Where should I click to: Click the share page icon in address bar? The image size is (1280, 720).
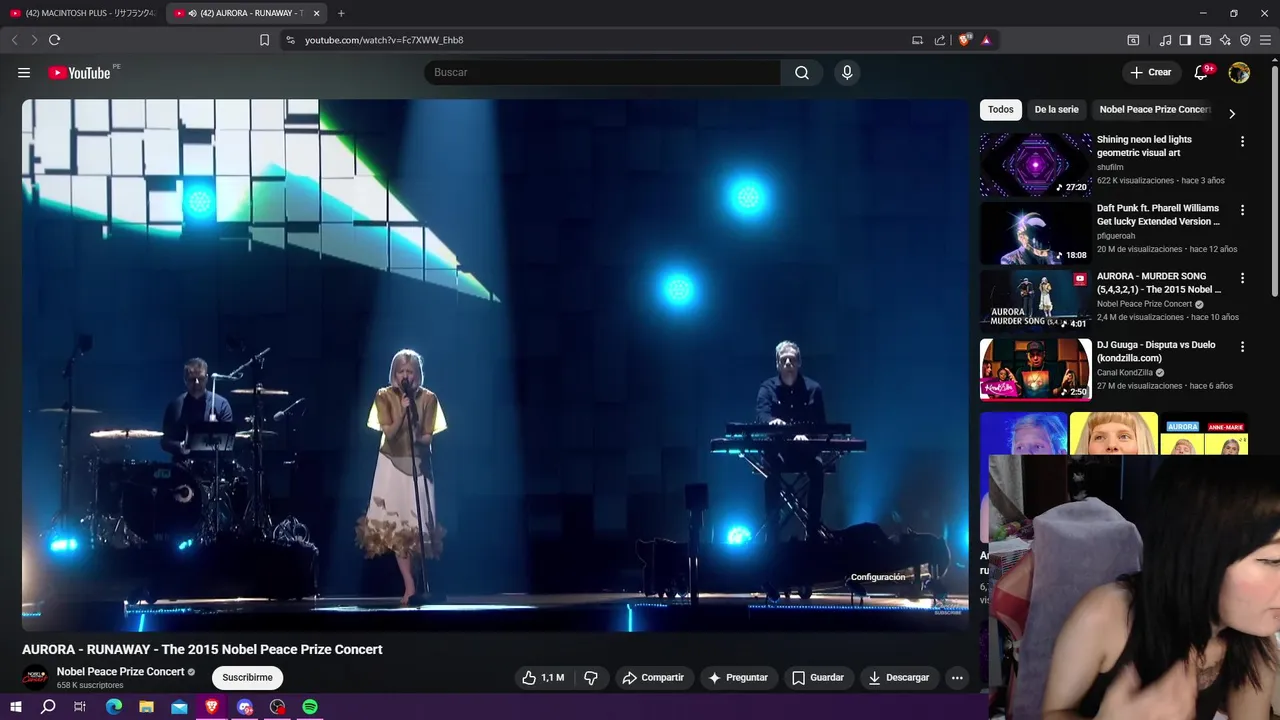tap(940, 40)
